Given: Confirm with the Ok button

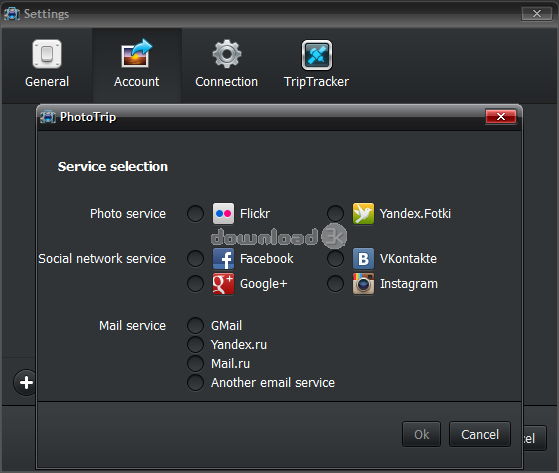Looking at the screenshot, I should (421, 434).
